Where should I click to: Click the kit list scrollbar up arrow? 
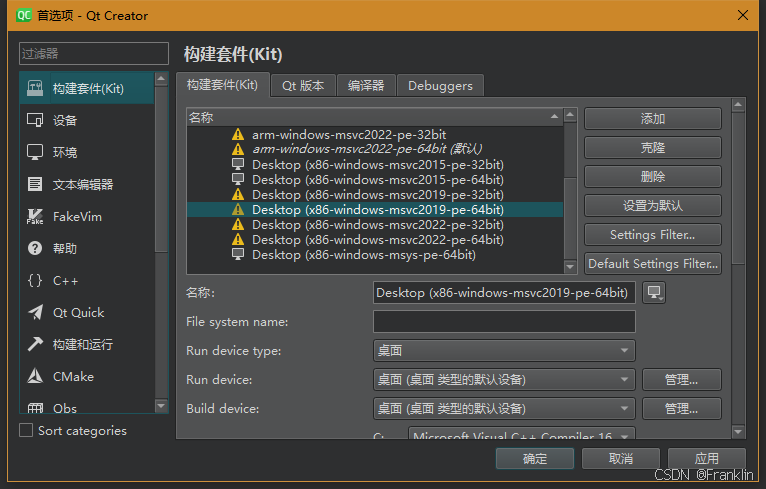[x=570, y=114]
